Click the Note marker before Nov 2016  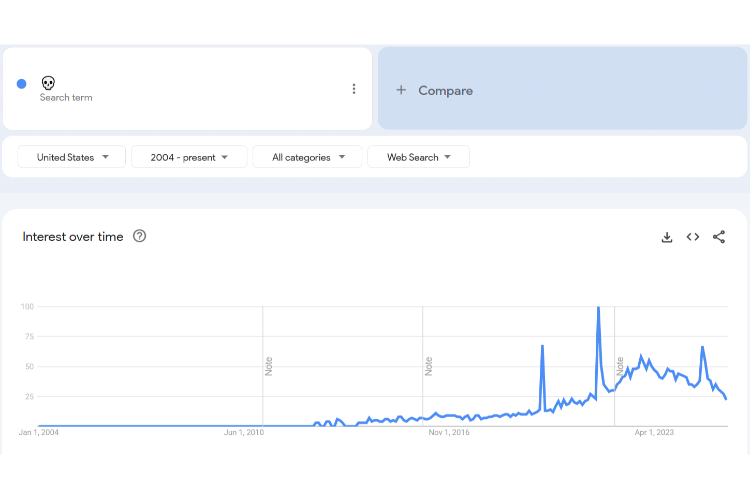[428, 366]
